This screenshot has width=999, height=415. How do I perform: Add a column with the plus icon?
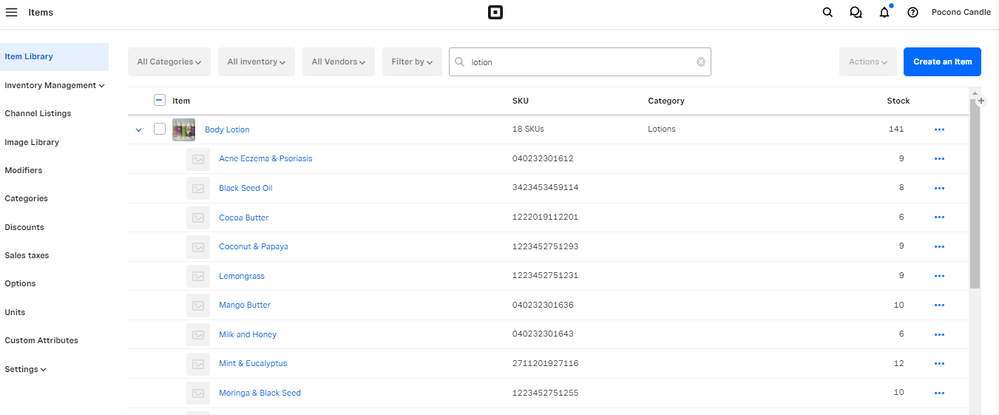click(x=981, y=101)
